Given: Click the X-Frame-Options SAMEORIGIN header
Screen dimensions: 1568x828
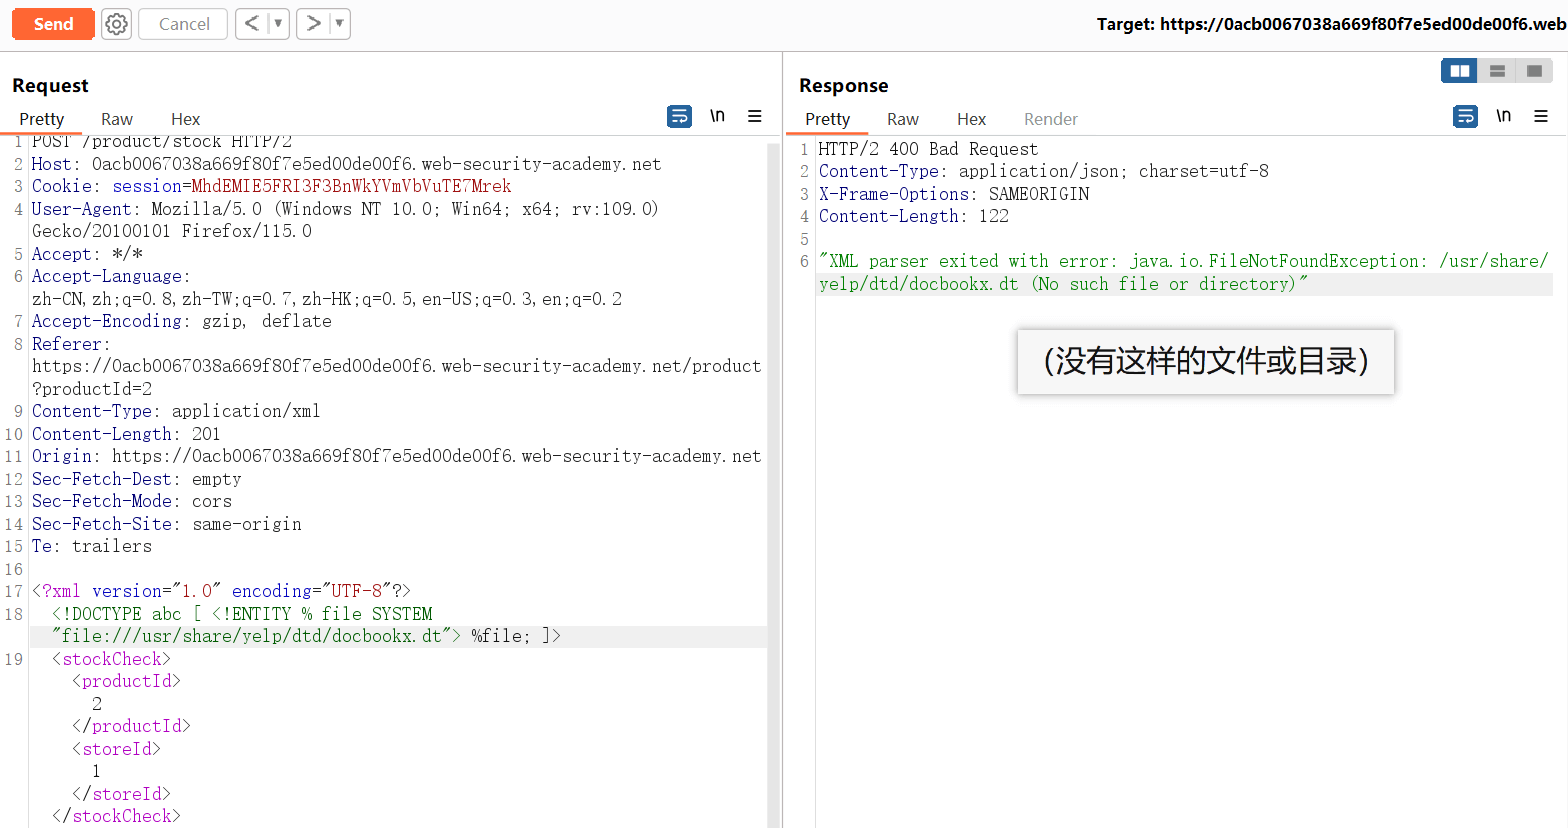Looking at the screenshot, I should (x=954, y=194).
